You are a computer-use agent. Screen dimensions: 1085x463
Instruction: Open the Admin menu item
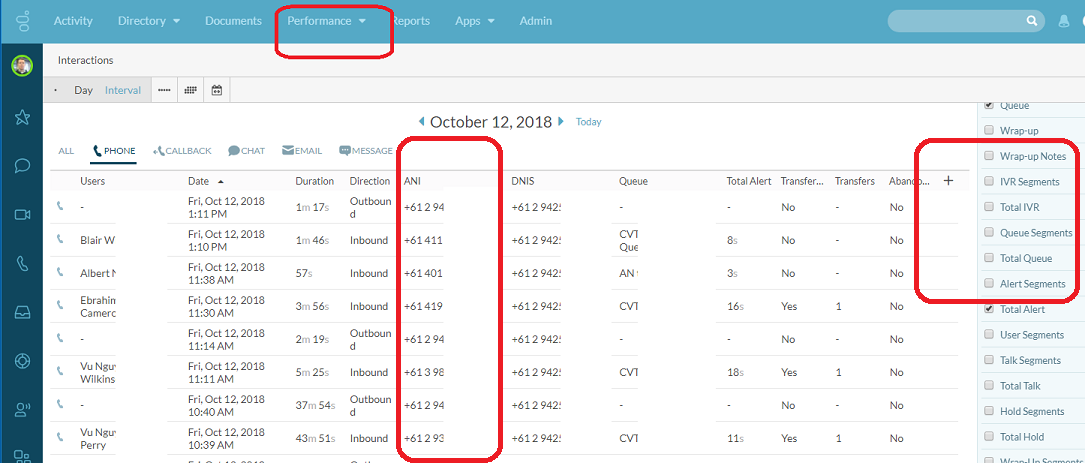point(536,21)
